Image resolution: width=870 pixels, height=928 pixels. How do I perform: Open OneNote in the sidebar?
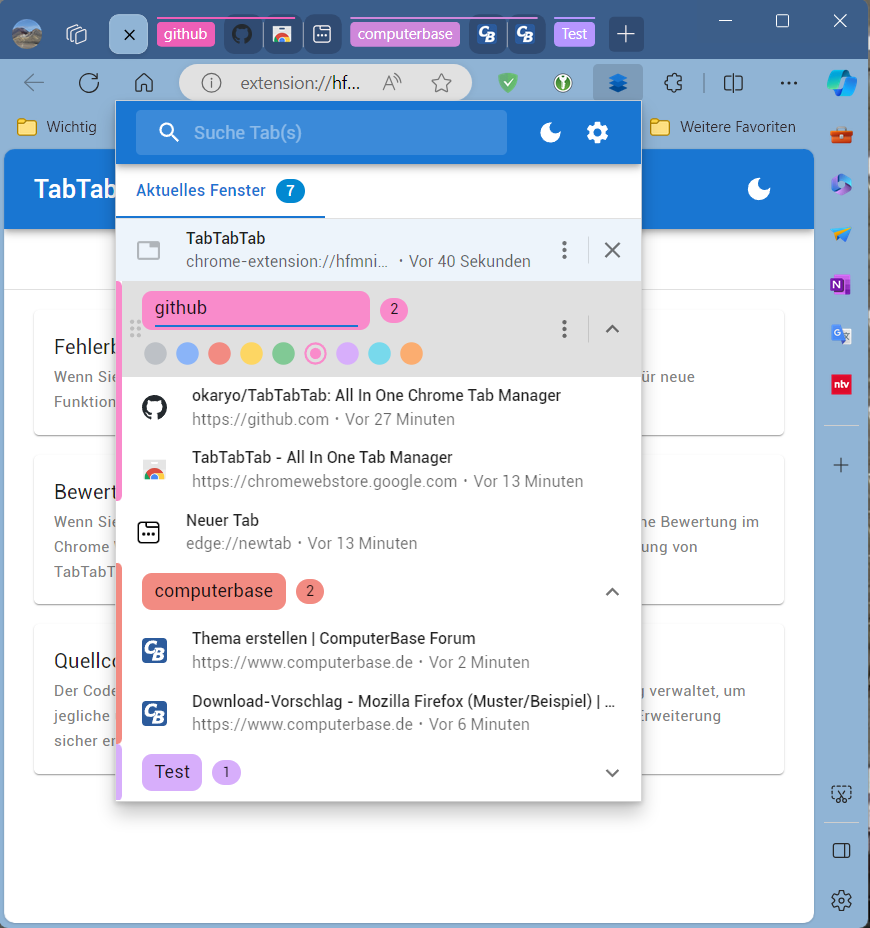(841, 285)
